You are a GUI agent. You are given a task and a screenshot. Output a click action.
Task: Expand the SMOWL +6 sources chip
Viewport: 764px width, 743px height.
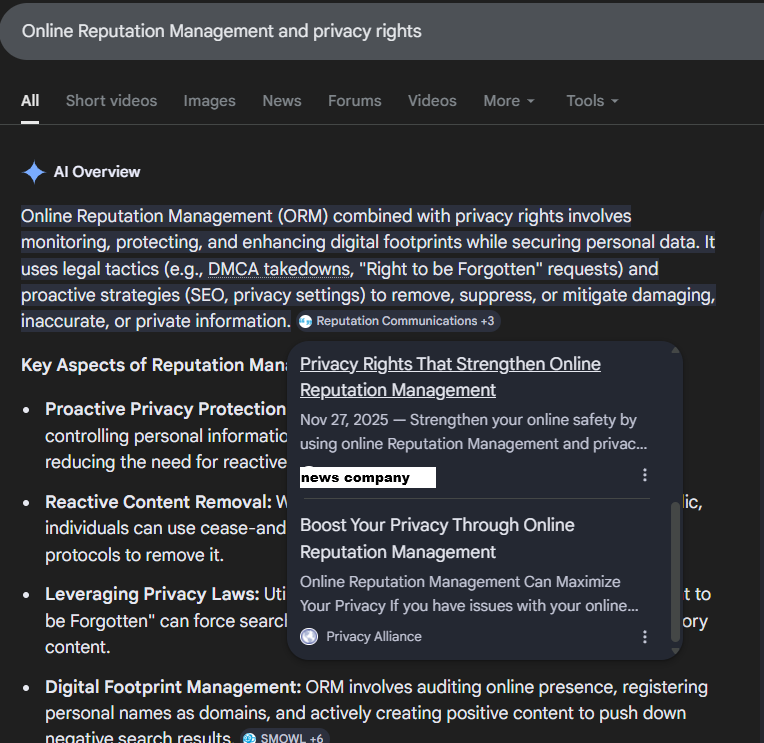[x=286, y=738]
